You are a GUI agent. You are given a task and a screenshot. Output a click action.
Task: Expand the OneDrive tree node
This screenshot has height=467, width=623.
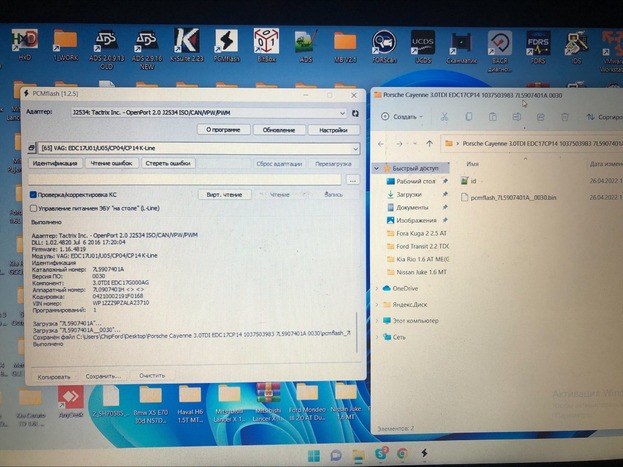pyautogui.click(x=377, y=287)
